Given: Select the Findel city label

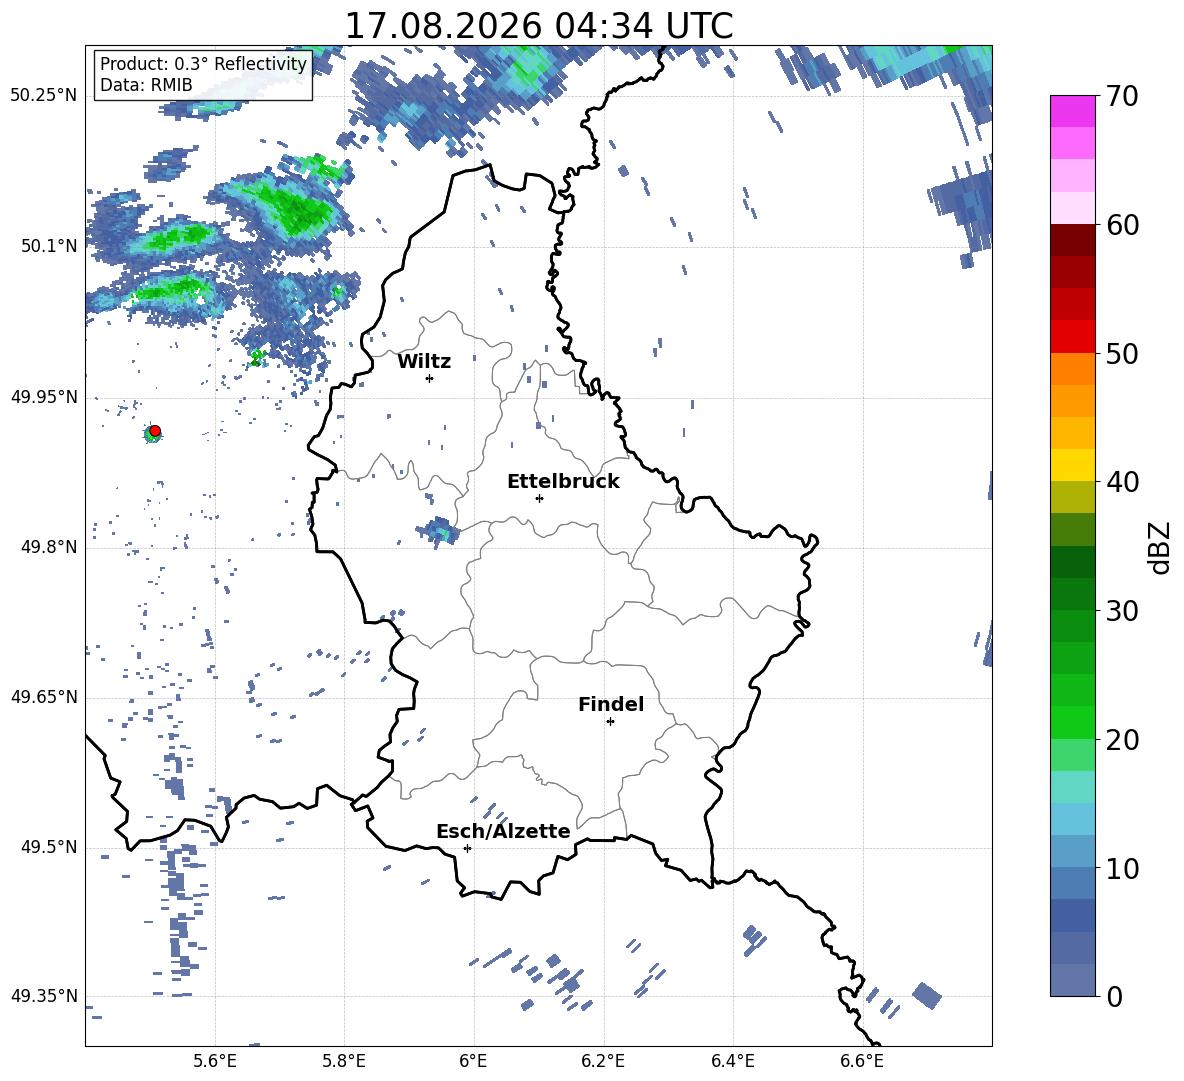Looking at the screenshot, I should pyautogui.click(x=611, y=704).
